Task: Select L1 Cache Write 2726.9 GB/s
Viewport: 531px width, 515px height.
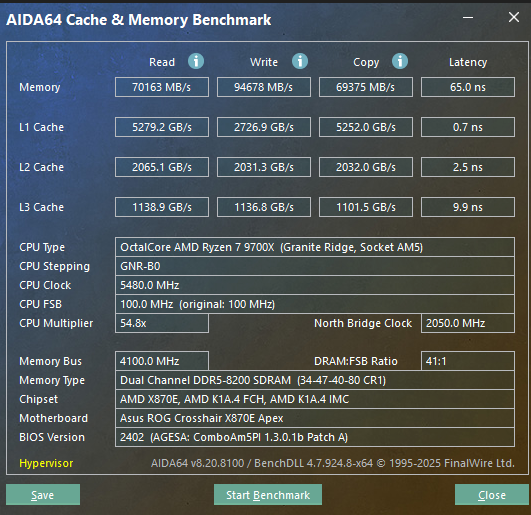Action: [264, 127]
